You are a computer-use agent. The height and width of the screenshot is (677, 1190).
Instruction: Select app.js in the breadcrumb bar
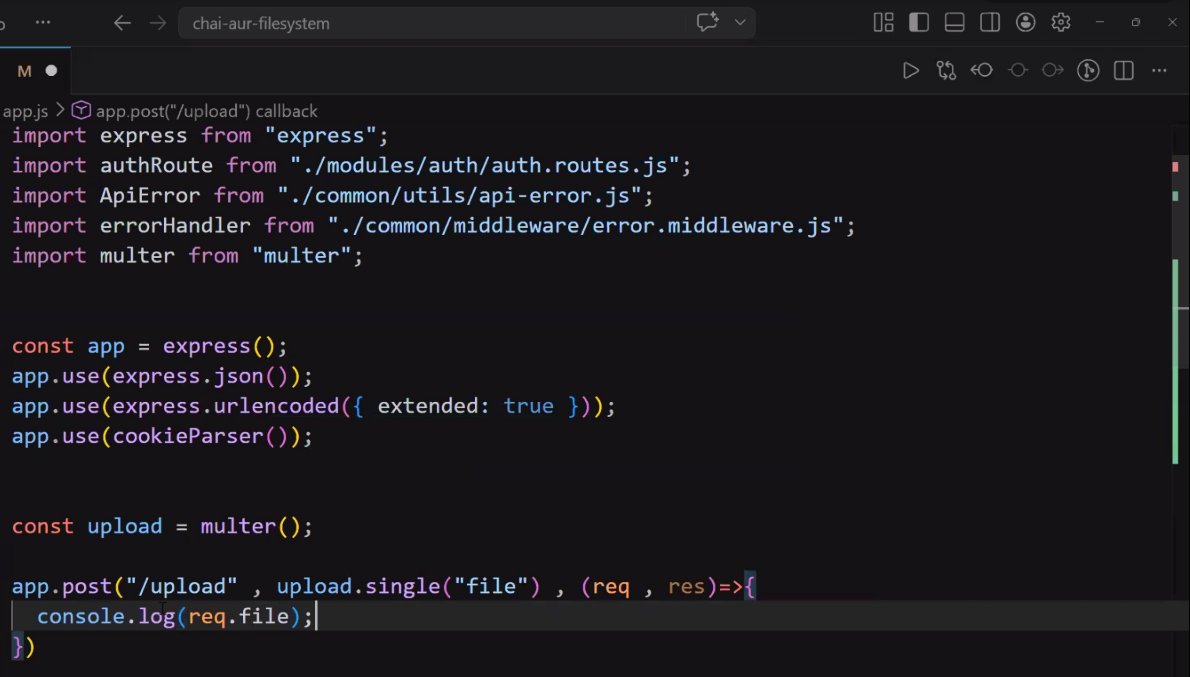point(27,110)
